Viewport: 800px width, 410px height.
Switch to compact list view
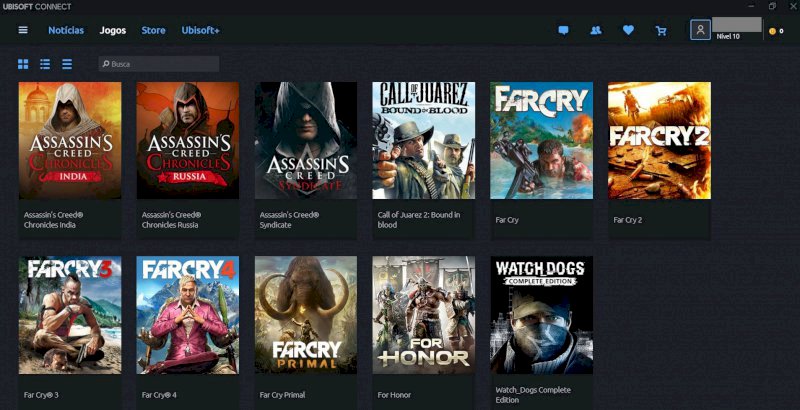pos(67,64)
